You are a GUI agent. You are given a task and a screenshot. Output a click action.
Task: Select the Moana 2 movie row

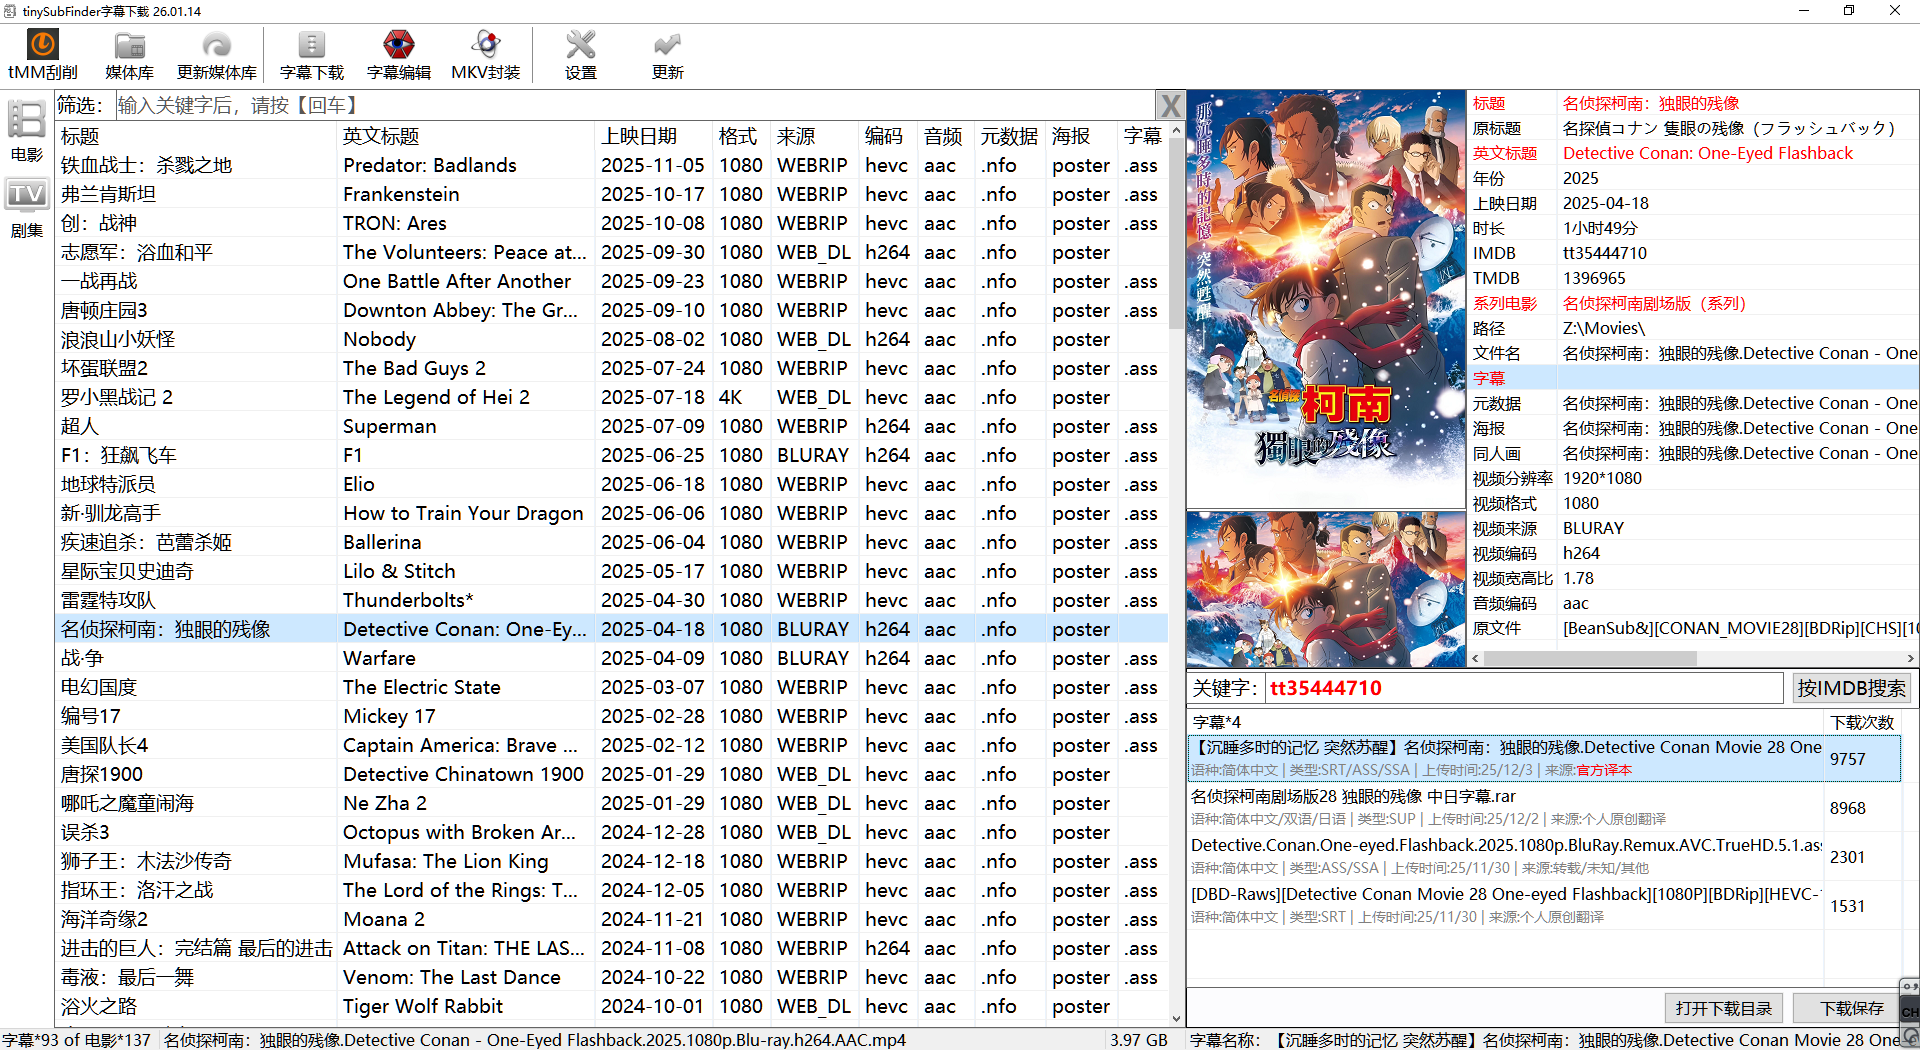tap(612, 919)
